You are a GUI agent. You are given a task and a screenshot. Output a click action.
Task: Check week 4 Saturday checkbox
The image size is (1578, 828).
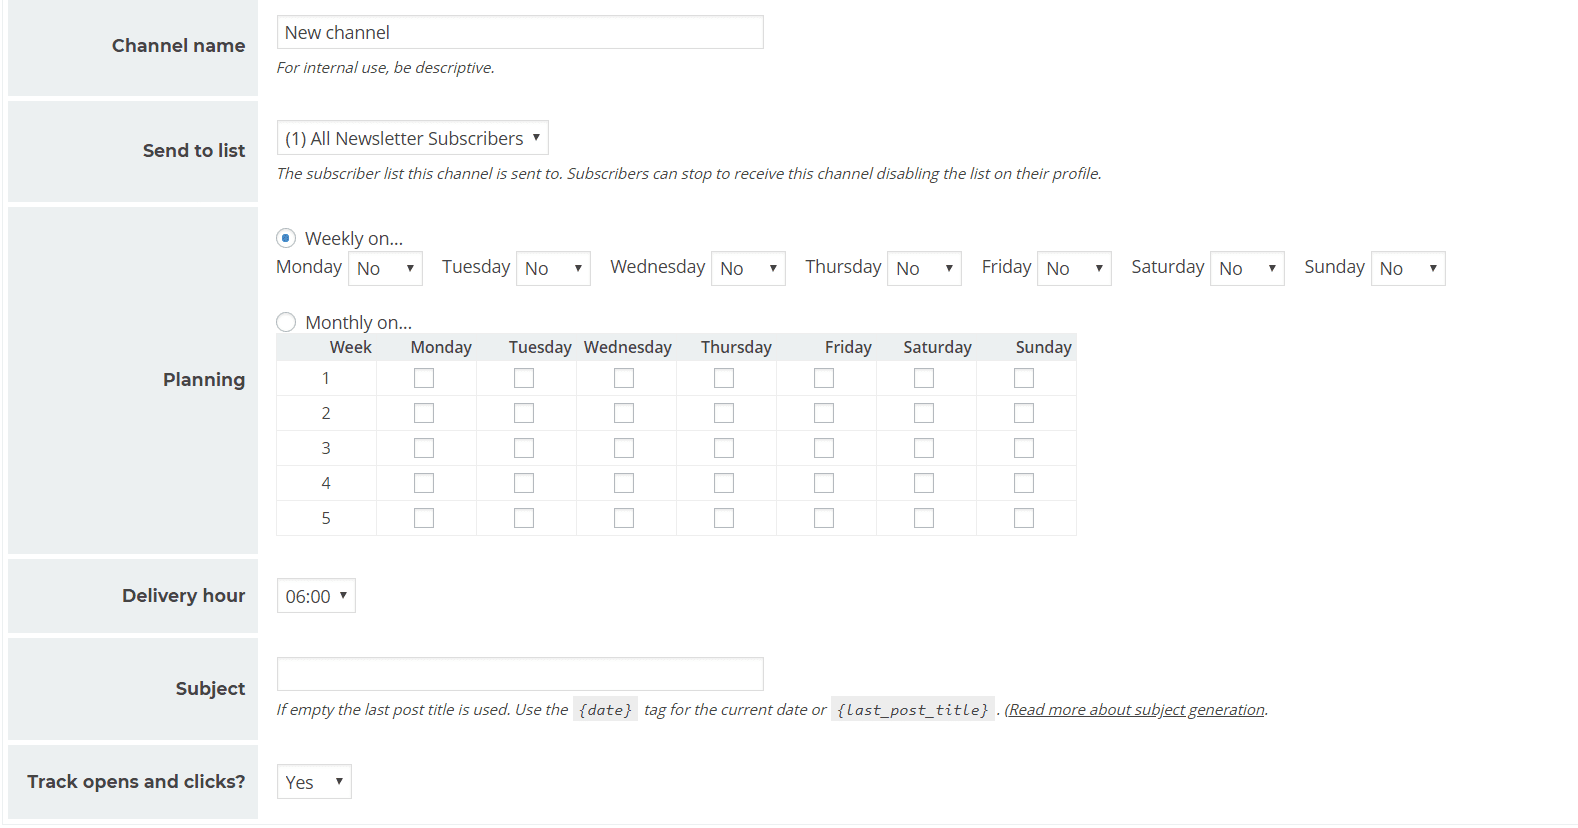coord(924,483)
